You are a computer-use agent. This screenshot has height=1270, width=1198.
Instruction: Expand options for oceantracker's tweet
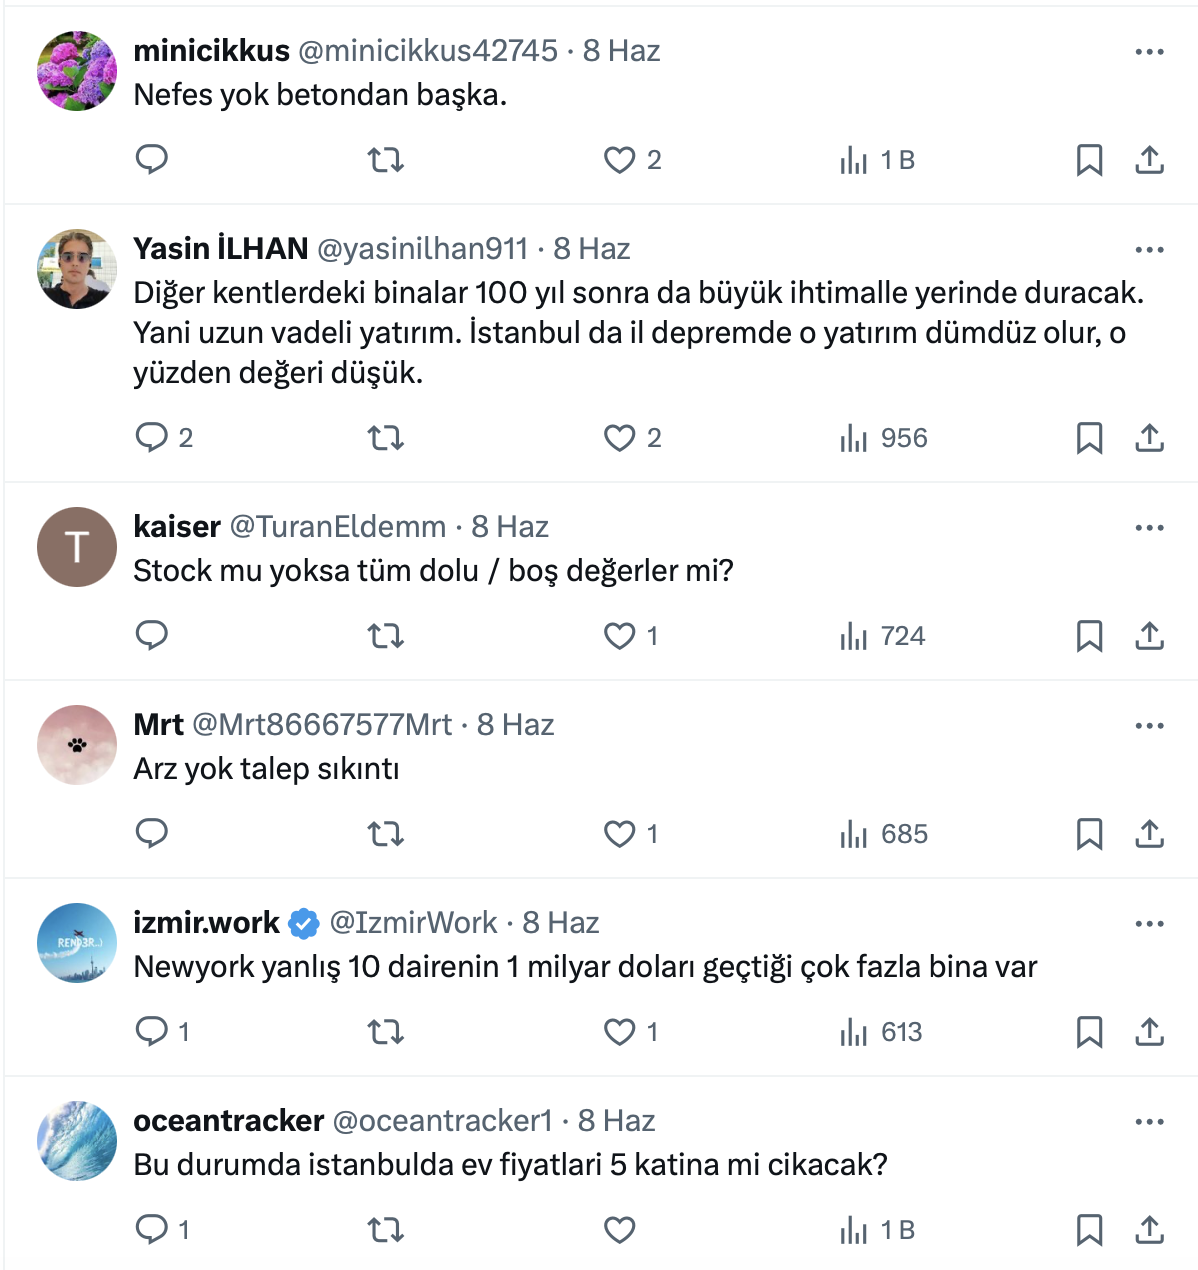pyautogui.click(x=1149, y=1122)
